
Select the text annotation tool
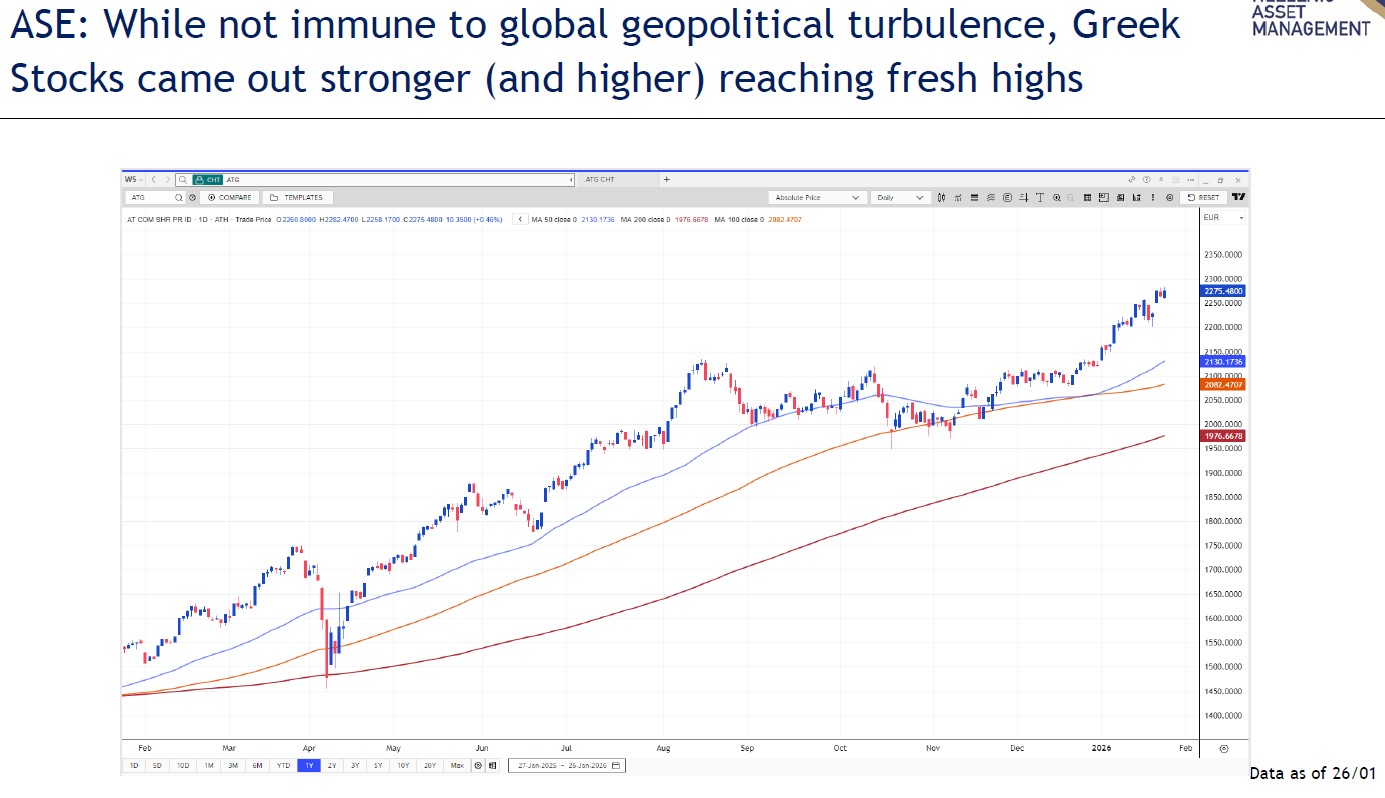pyautogui.click(x=1040, y=198)
